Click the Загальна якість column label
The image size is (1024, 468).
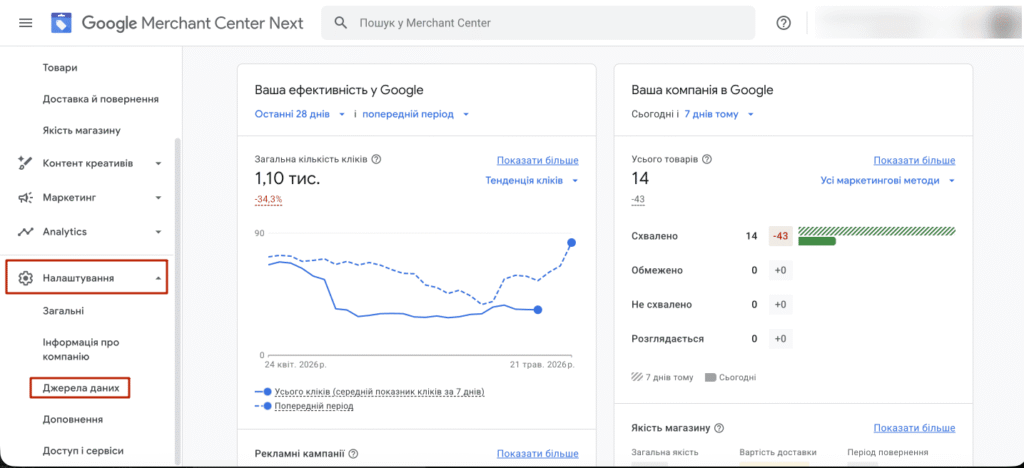tap(665, 452)
